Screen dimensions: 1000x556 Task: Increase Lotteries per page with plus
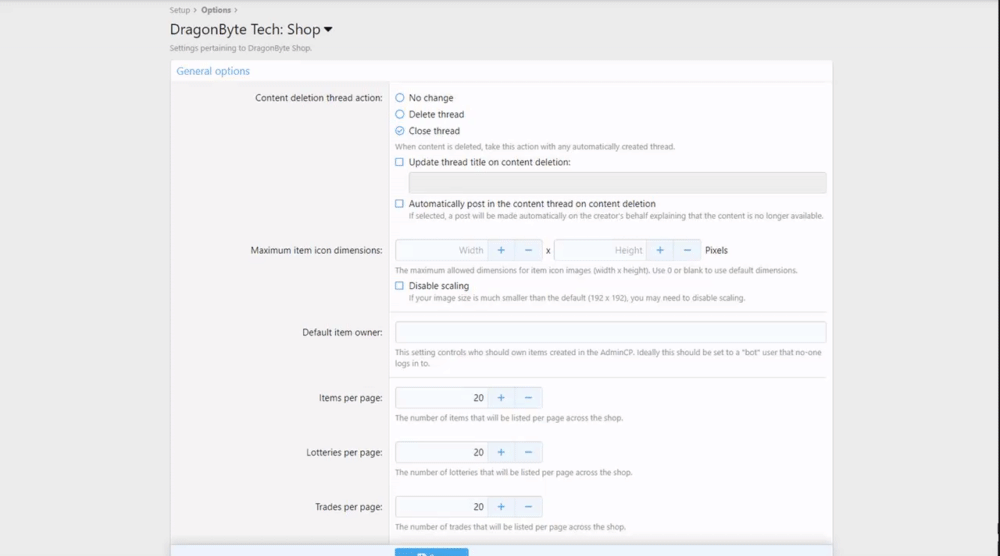coord(501,453)
